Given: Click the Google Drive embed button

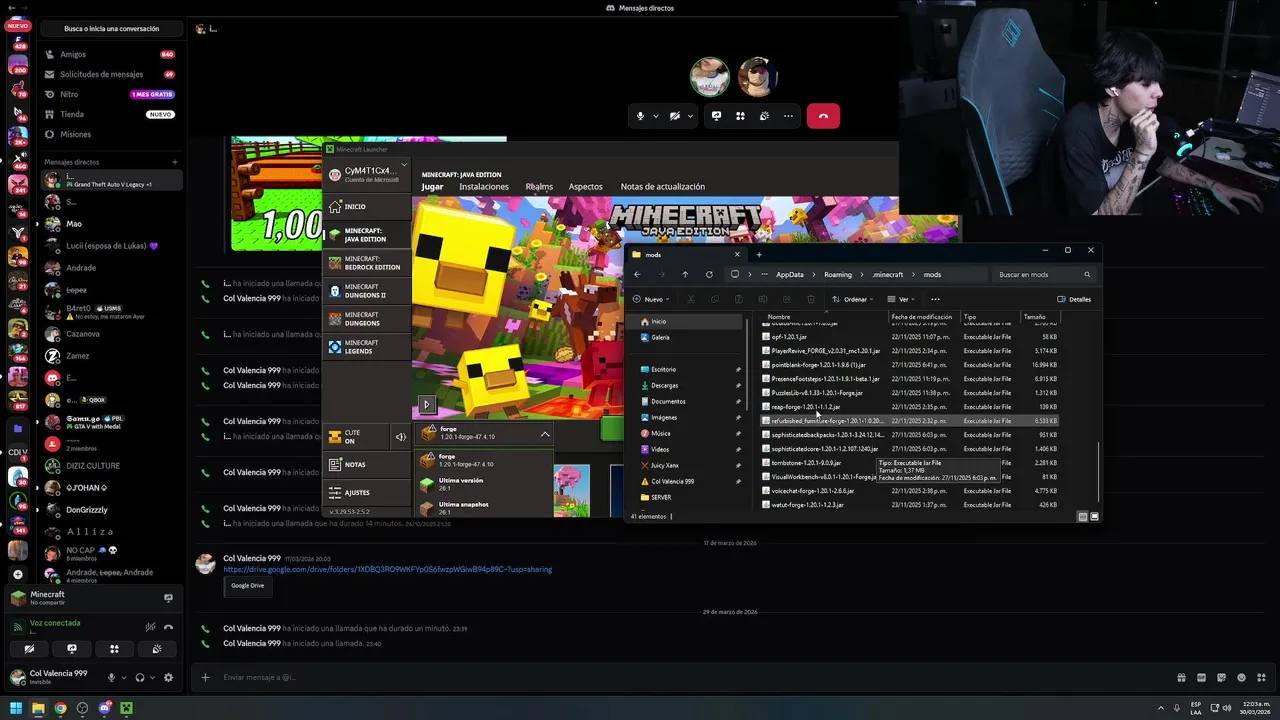Looking at the screenshot, I should [248, 585].
